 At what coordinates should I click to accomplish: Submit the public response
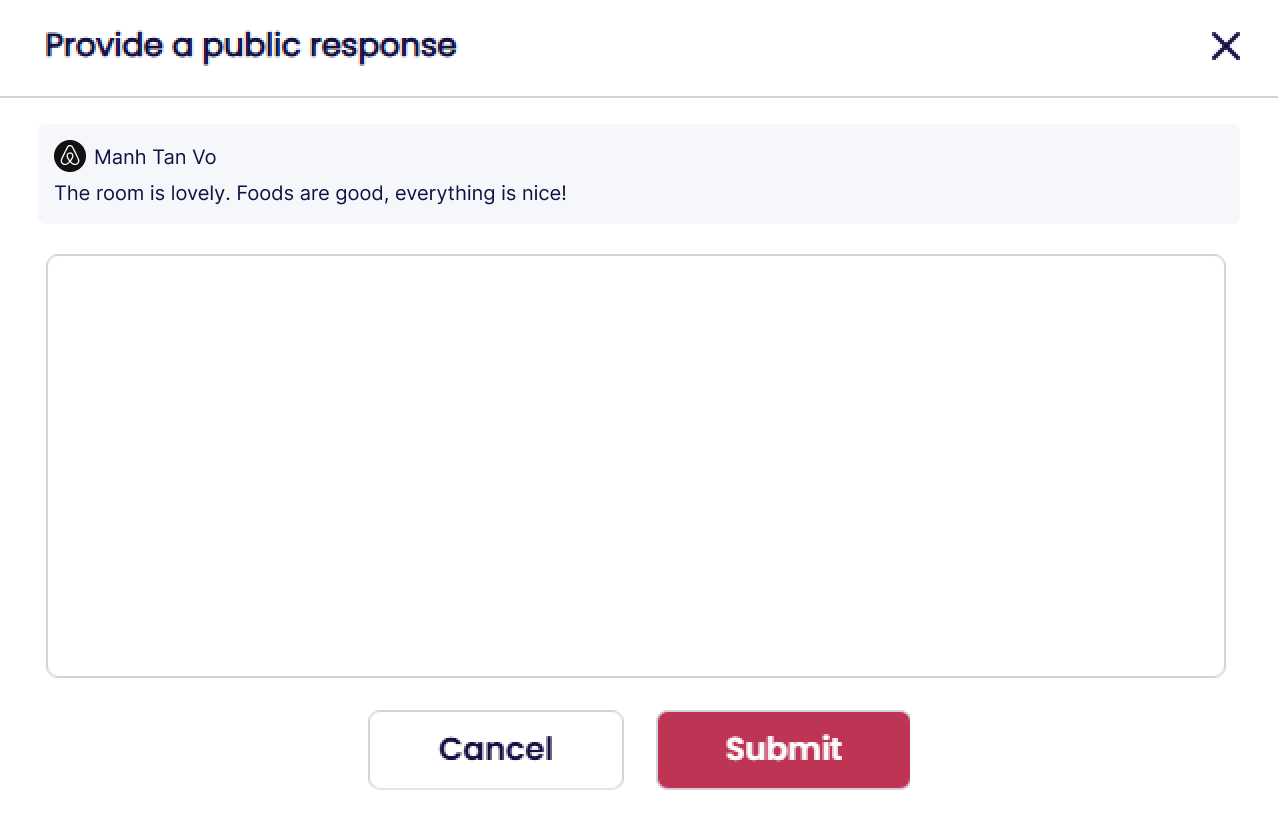click(783, 749)
